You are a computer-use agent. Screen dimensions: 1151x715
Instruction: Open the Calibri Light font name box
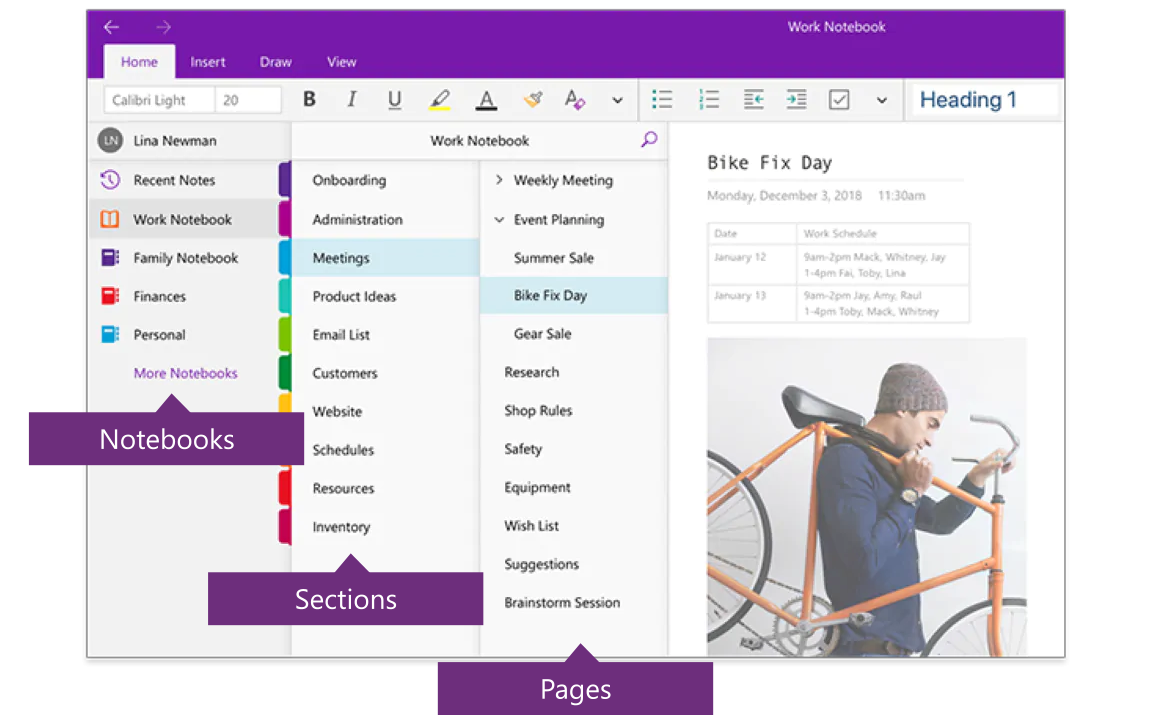pyautogui.click(x=159, y=100)
